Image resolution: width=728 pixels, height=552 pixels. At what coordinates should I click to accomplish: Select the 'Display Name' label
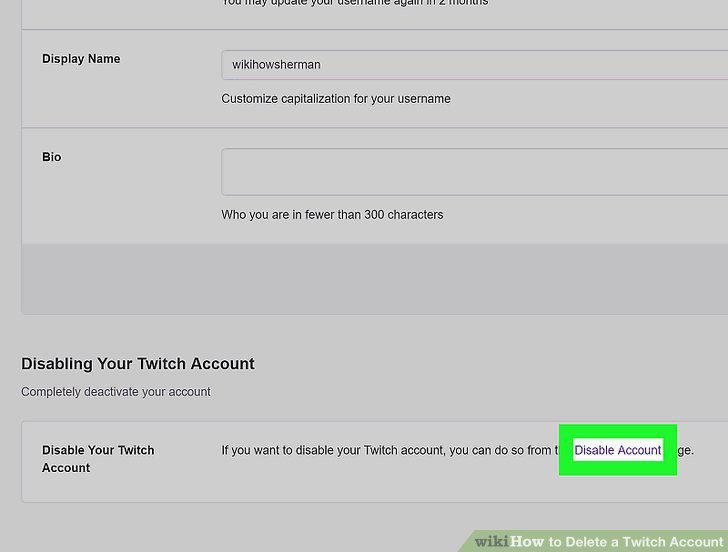(81, 59)
